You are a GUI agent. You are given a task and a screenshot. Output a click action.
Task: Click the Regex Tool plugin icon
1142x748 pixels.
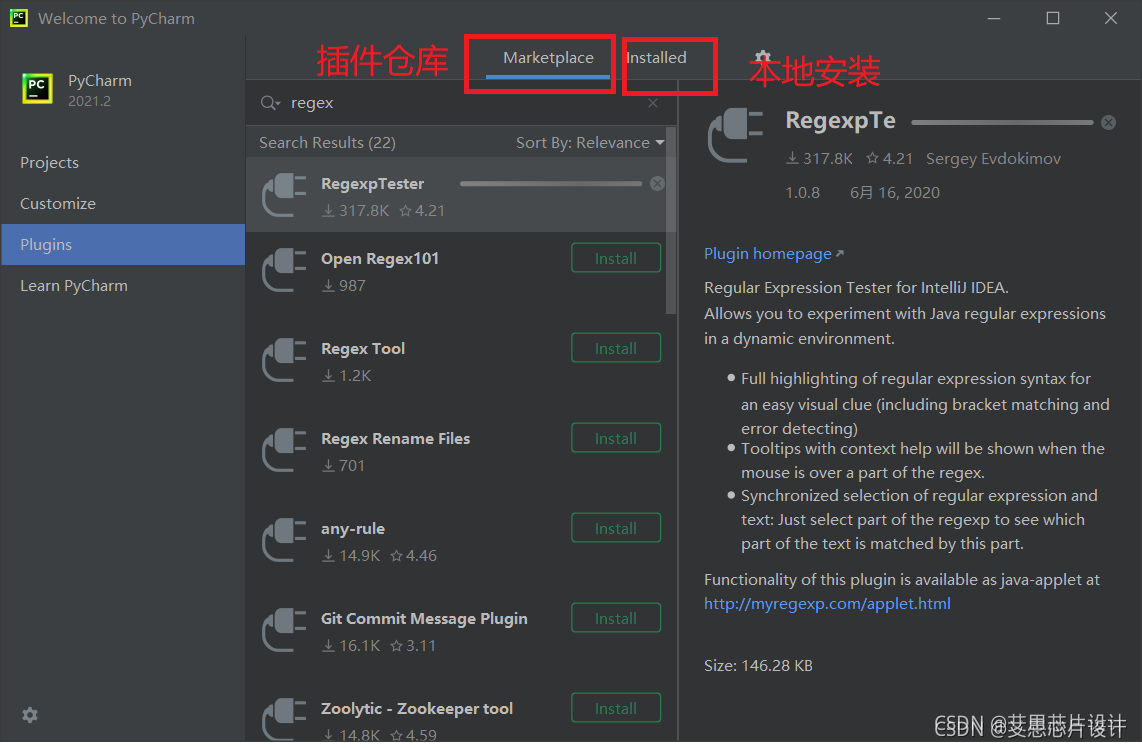pos(285,360)
